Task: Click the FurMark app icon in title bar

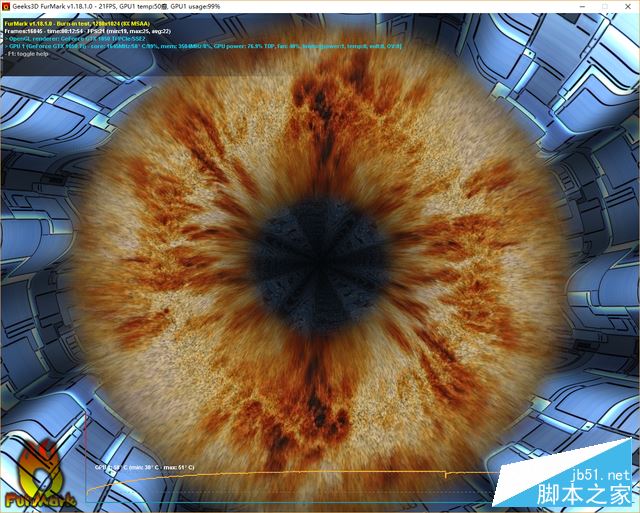Action: 7,6
